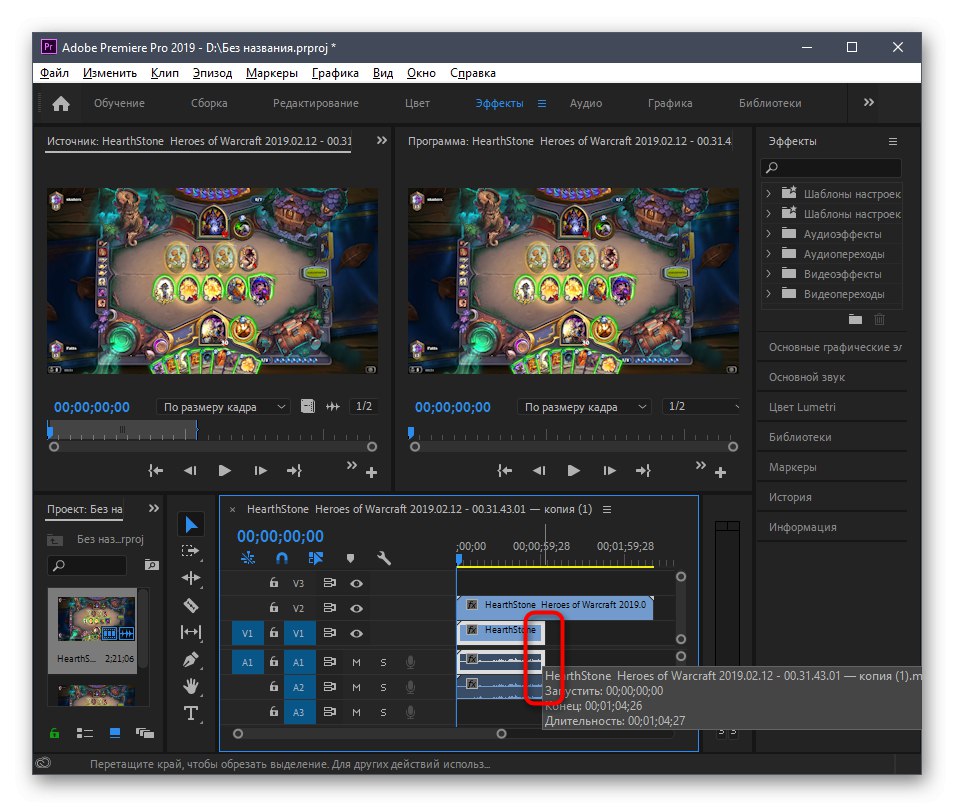Open source monitor zoom dropdown По размеру кадра
The width and height of the screenshot is (954, 807).
(x=224, y=407)
